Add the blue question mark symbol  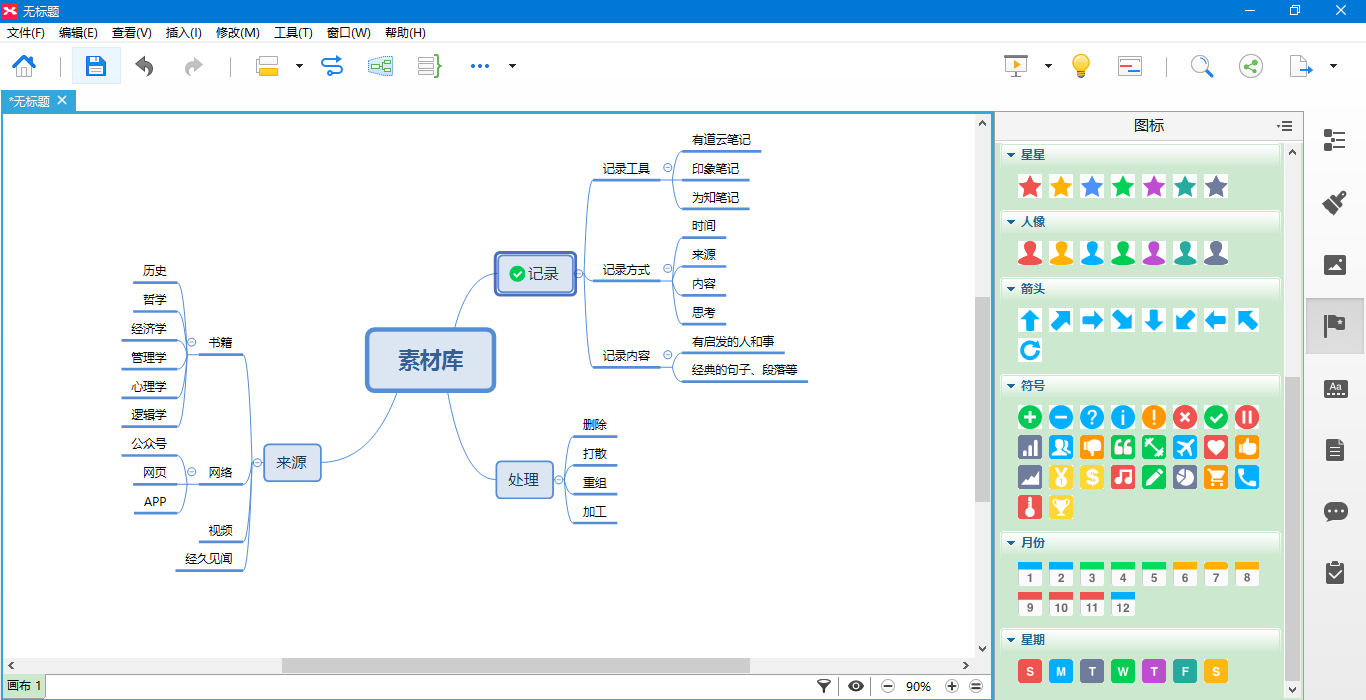click(x=1092, y=417)
